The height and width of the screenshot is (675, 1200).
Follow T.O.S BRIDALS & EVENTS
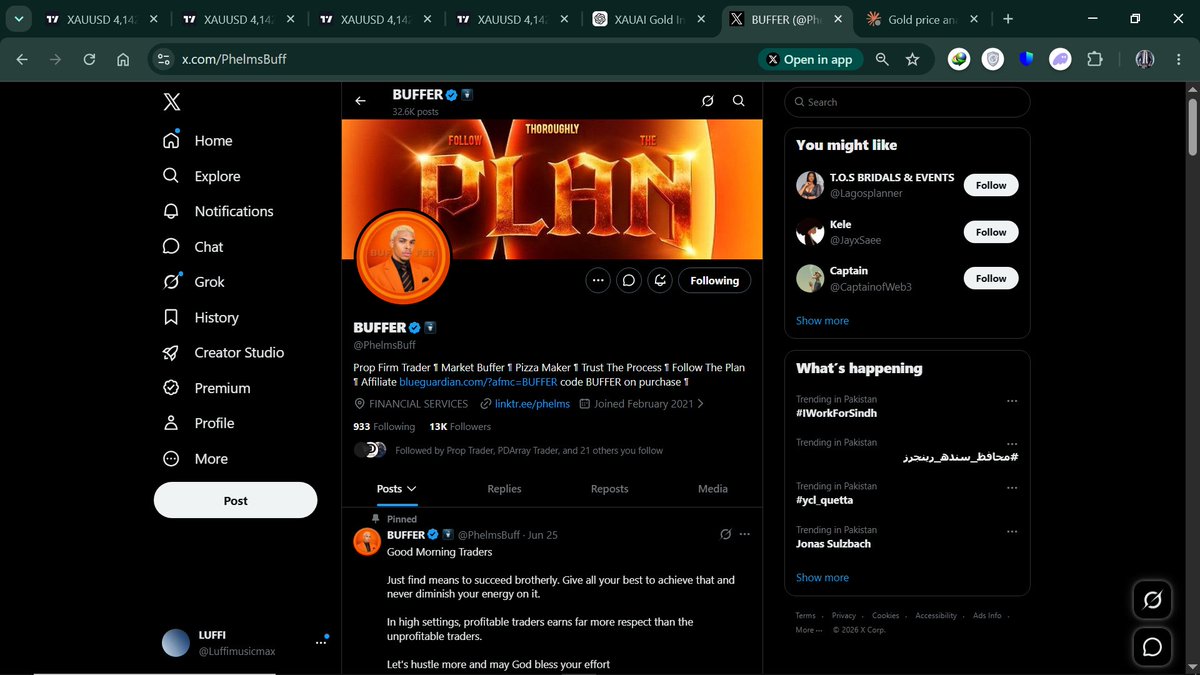pyautogui.click(x=991, y=185)
